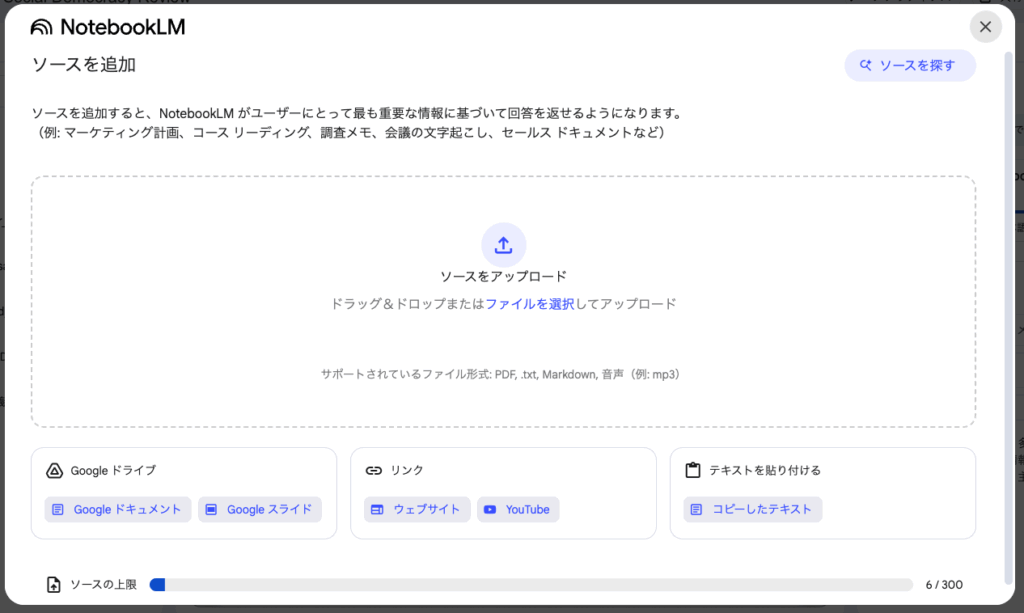Close the add source dialog
1024x613 pixels.
[x=985, y=27]
